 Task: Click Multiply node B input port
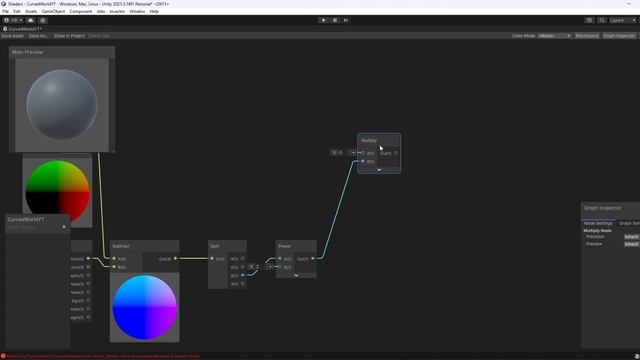(x=363, y=161)
